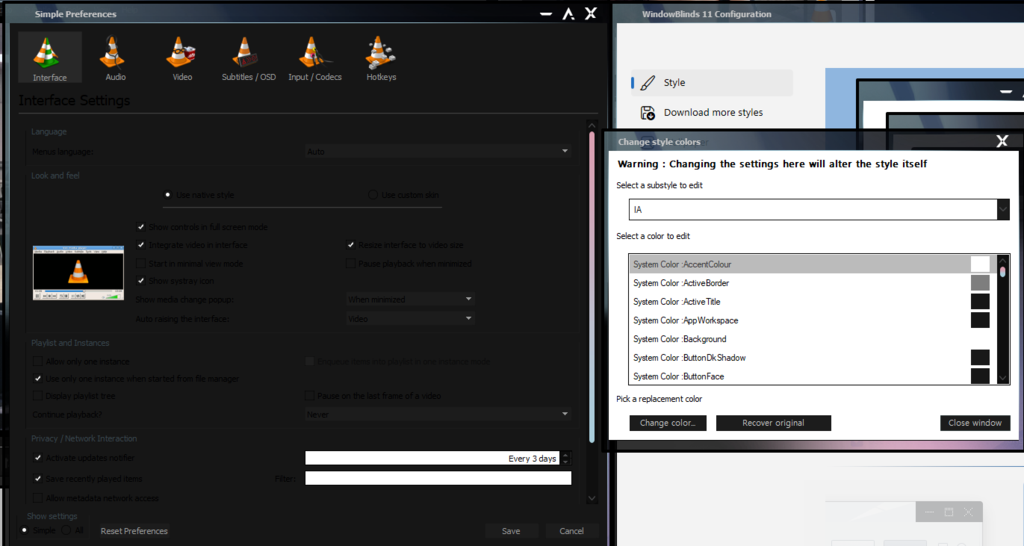Click the Cancel button in preferences

[571, 531]
